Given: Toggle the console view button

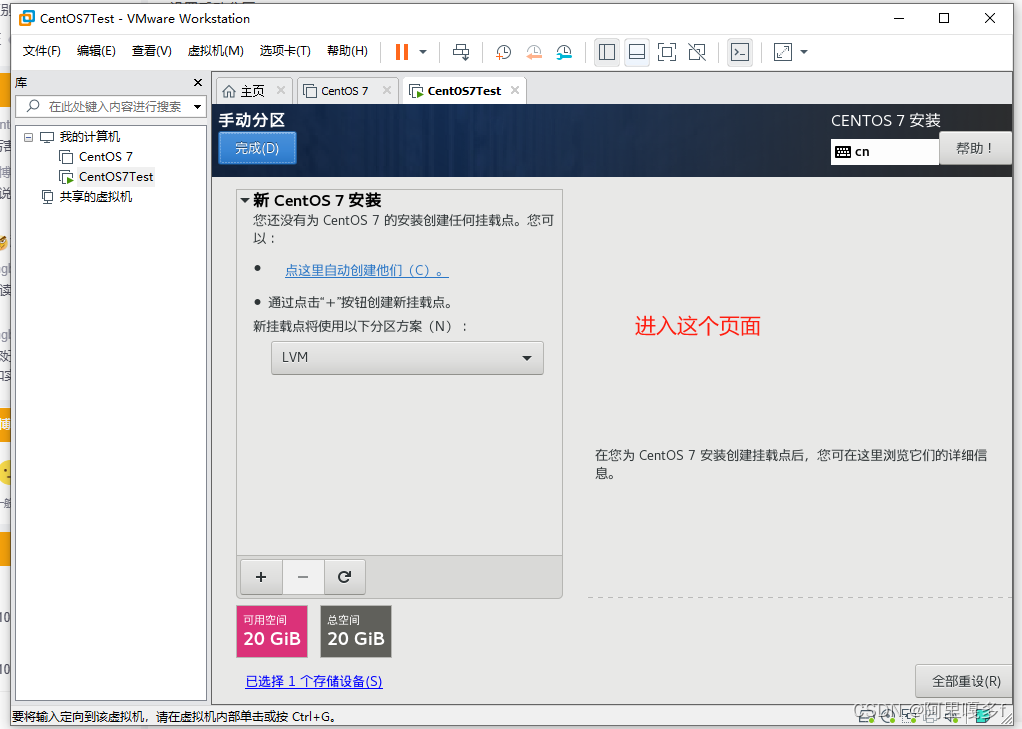Looking at the screenshot, I should 739,51.
